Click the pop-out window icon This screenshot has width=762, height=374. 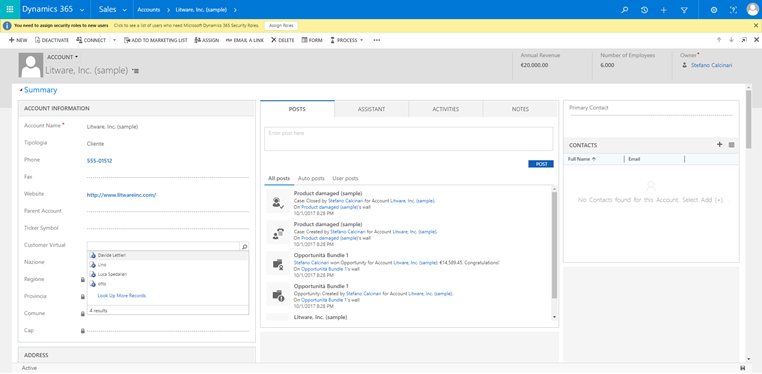click(744, 40)
